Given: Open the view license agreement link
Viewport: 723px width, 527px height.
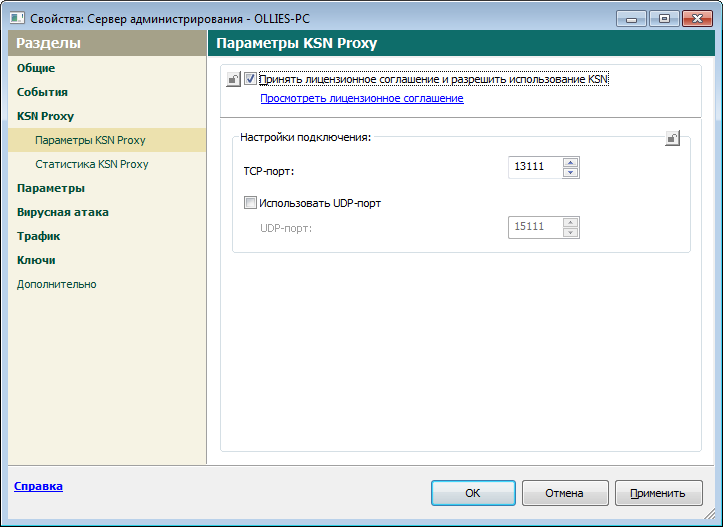Looking at the screenshot, I should click(x=362, y=98).
